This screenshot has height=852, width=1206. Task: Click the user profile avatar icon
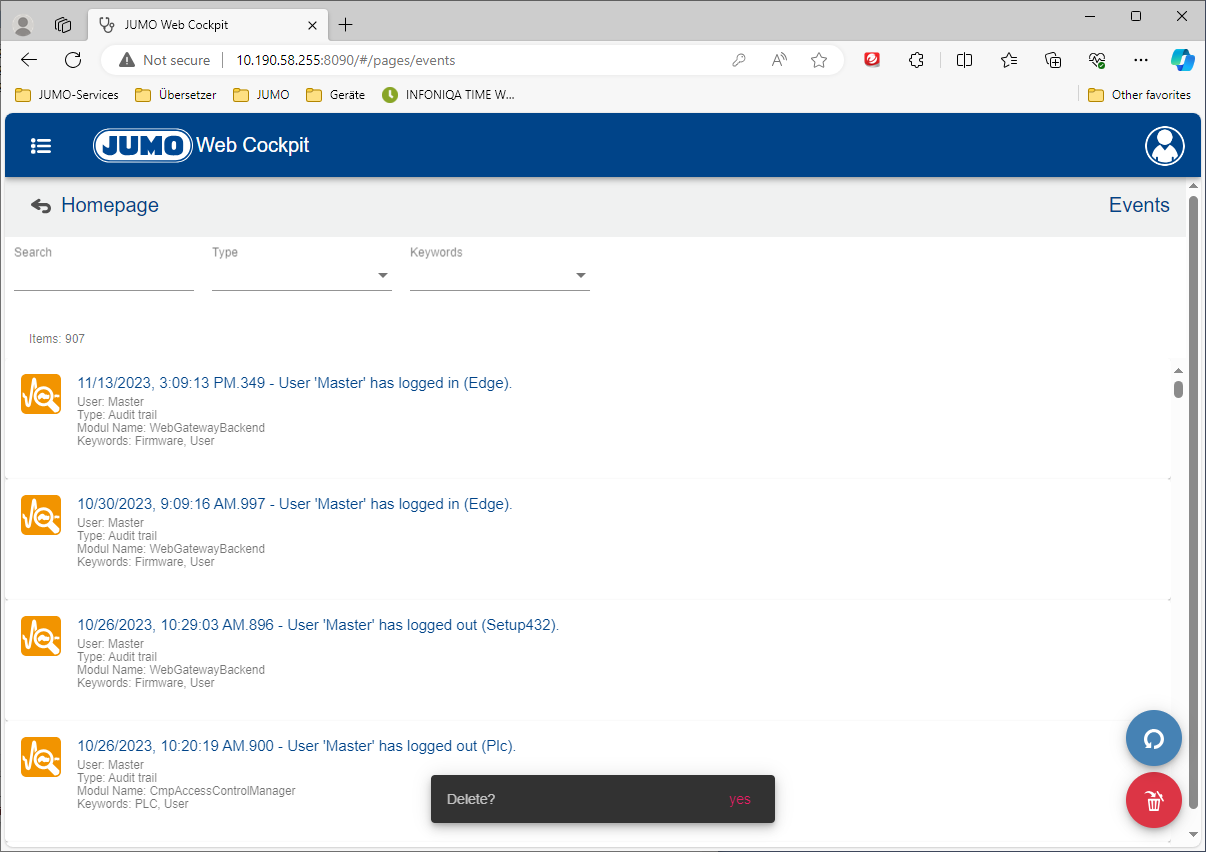[x=1164, y=146]
